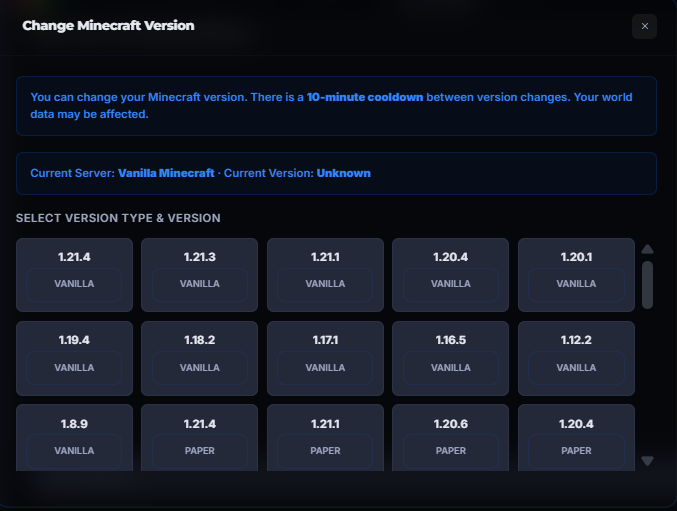Click the scroll down arrow in version list
The width and height of the screenshot is (677, 511).
[x=647, y=460]
